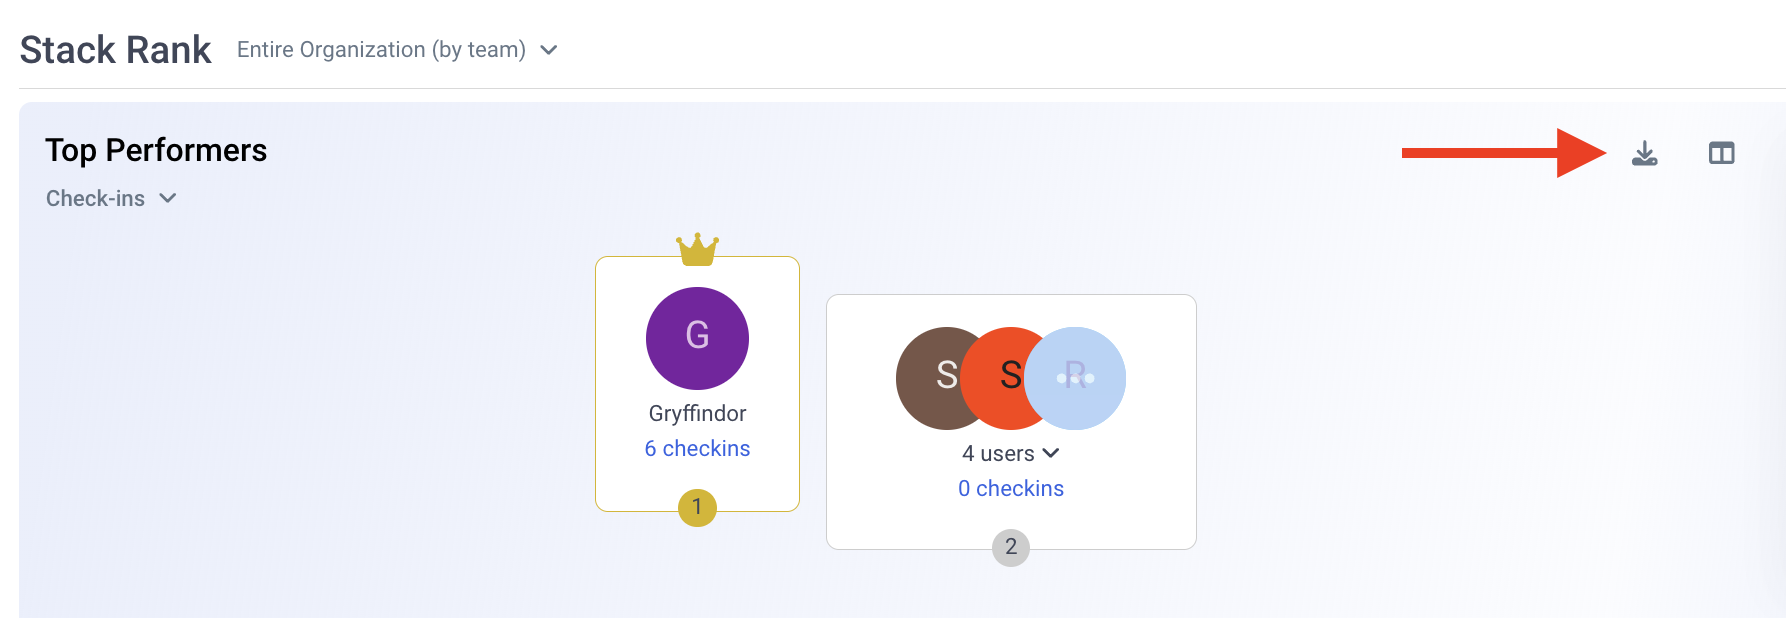Toggle the column layout view icon
The width and height of the screenshot is (1786, 618).
(x=1721, y=153)
